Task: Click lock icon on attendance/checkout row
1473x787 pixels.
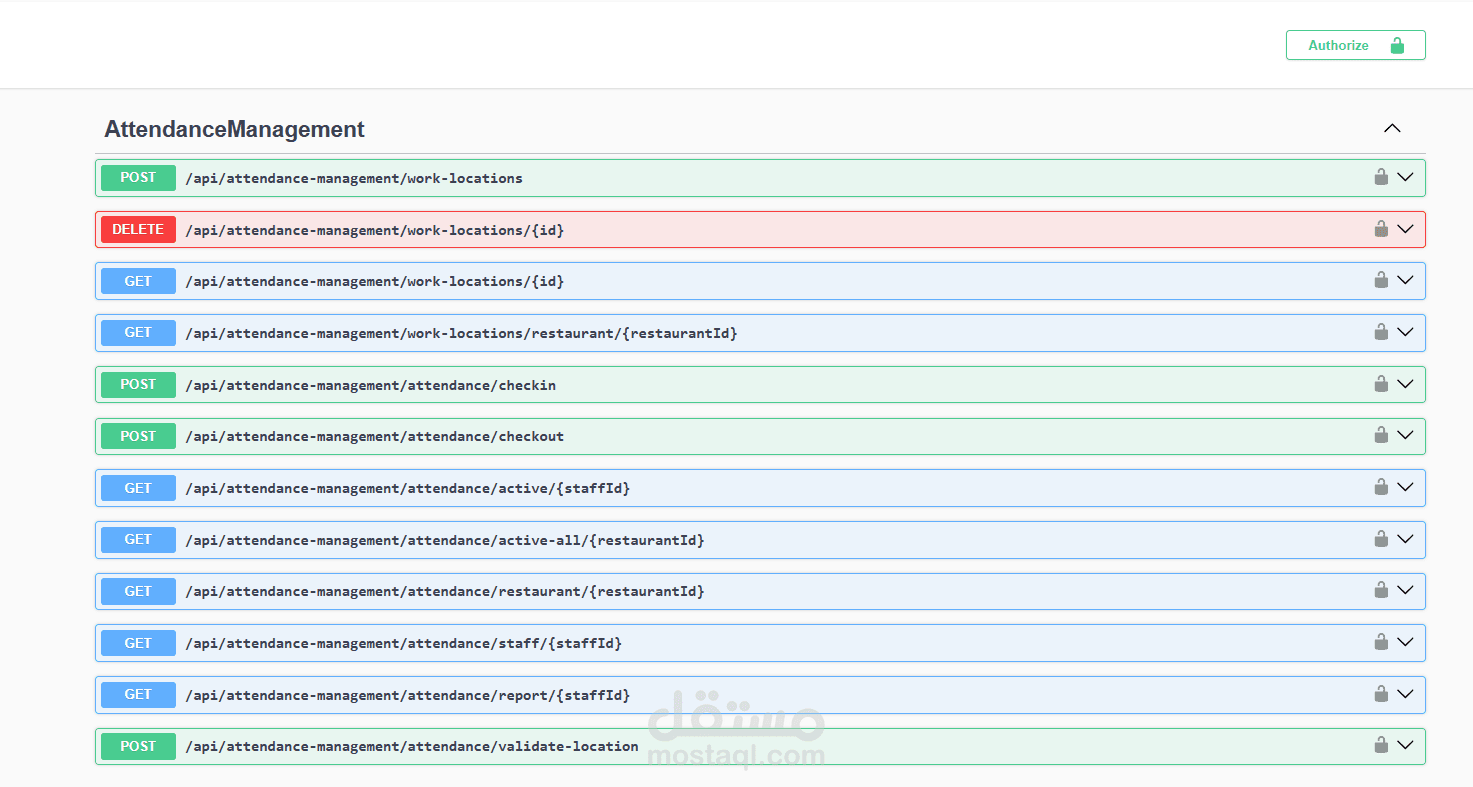Action: coord(1381,435)
